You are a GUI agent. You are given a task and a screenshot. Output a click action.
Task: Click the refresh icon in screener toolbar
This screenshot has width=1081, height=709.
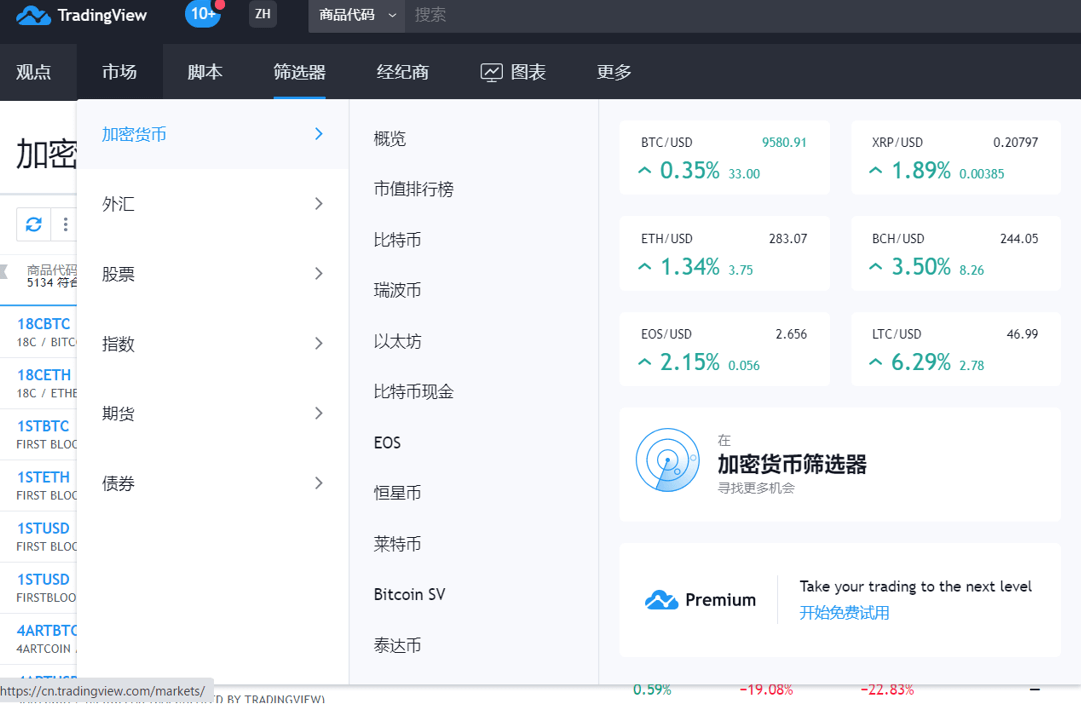(34, 224)
